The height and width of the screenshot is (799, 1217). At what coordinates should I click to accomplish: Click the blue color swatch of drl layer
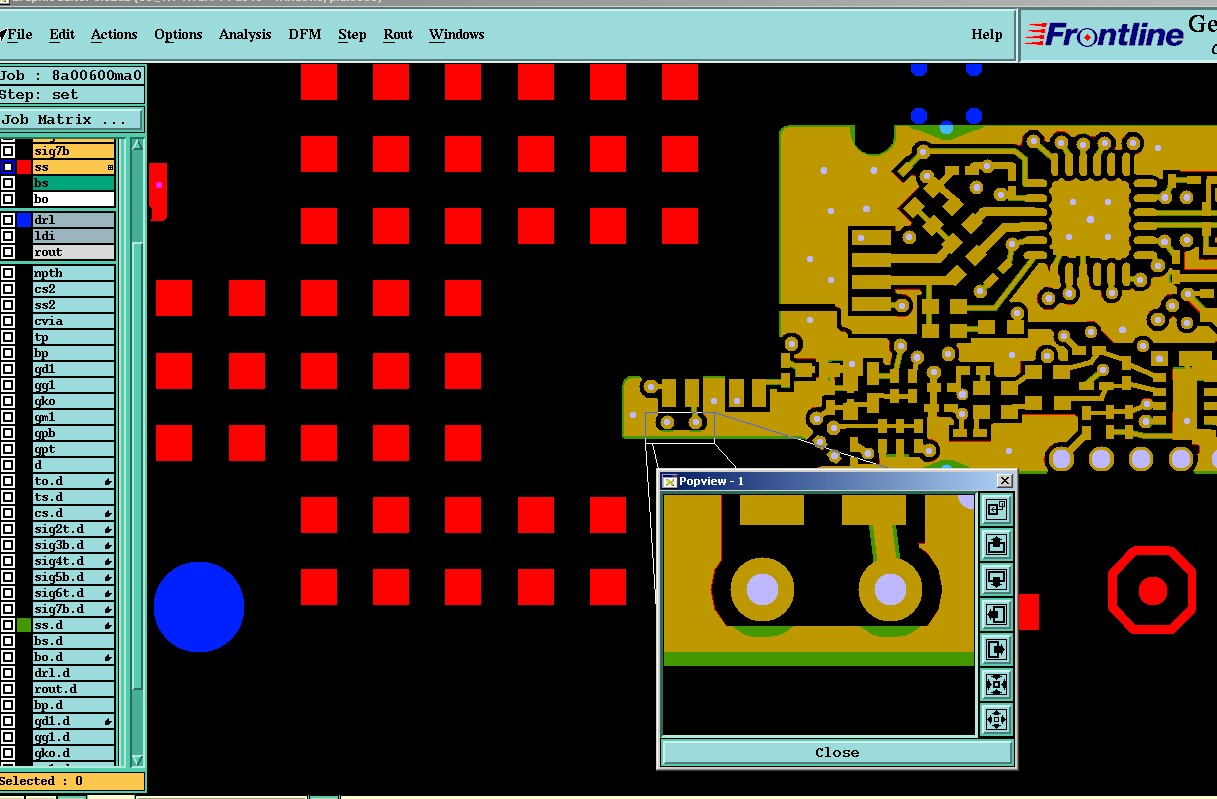pyautogui.click(x=24, y=220)
